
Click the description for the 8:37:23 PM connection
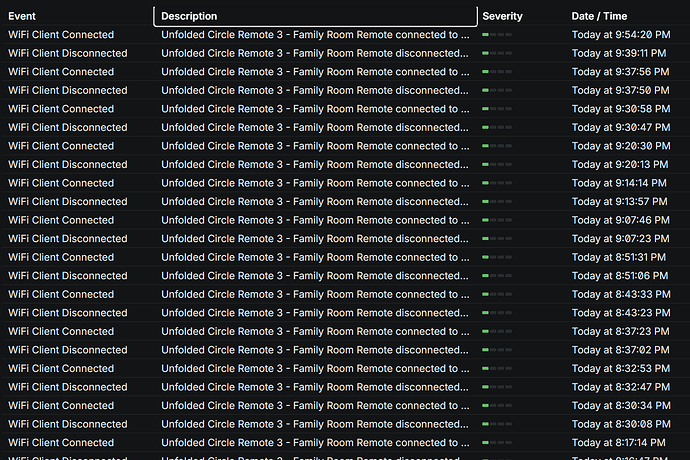(x=315, y=331)
